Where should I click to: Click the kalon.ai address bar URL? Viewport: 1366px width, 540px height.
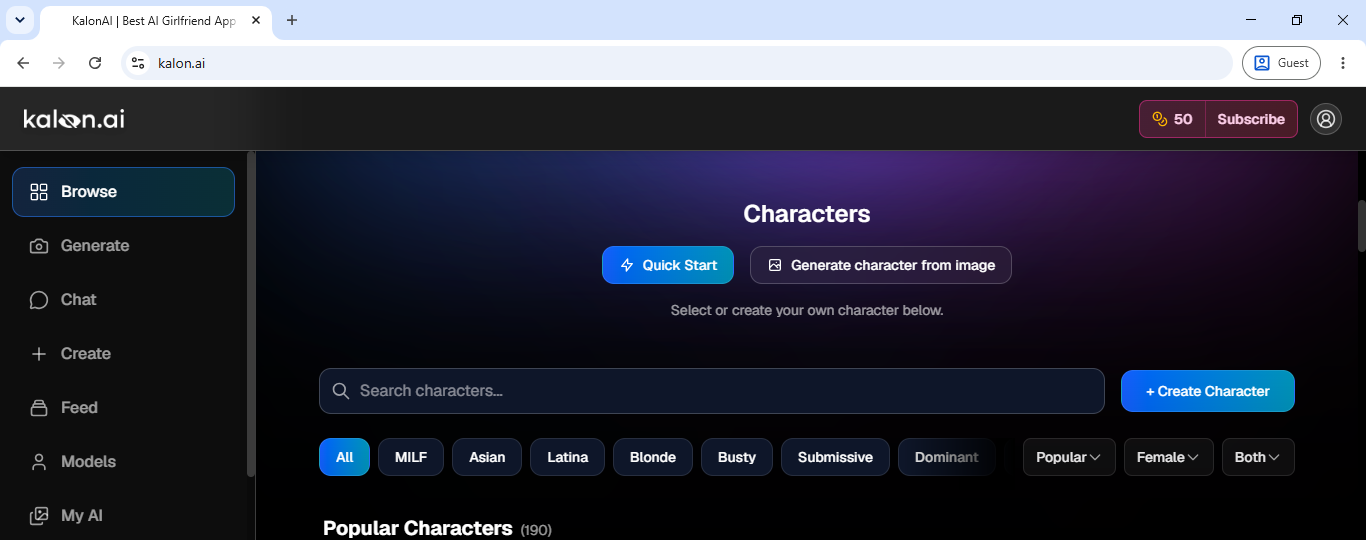[182, 63]
